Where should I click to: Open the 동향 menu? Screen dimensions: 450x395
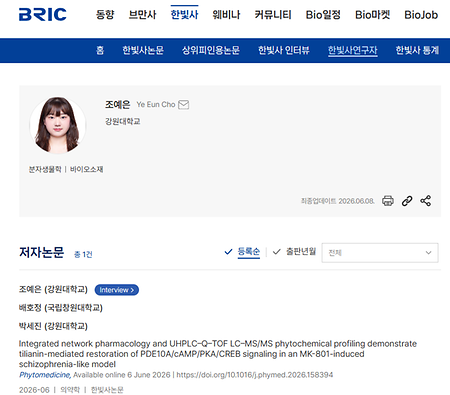[105, 15]
